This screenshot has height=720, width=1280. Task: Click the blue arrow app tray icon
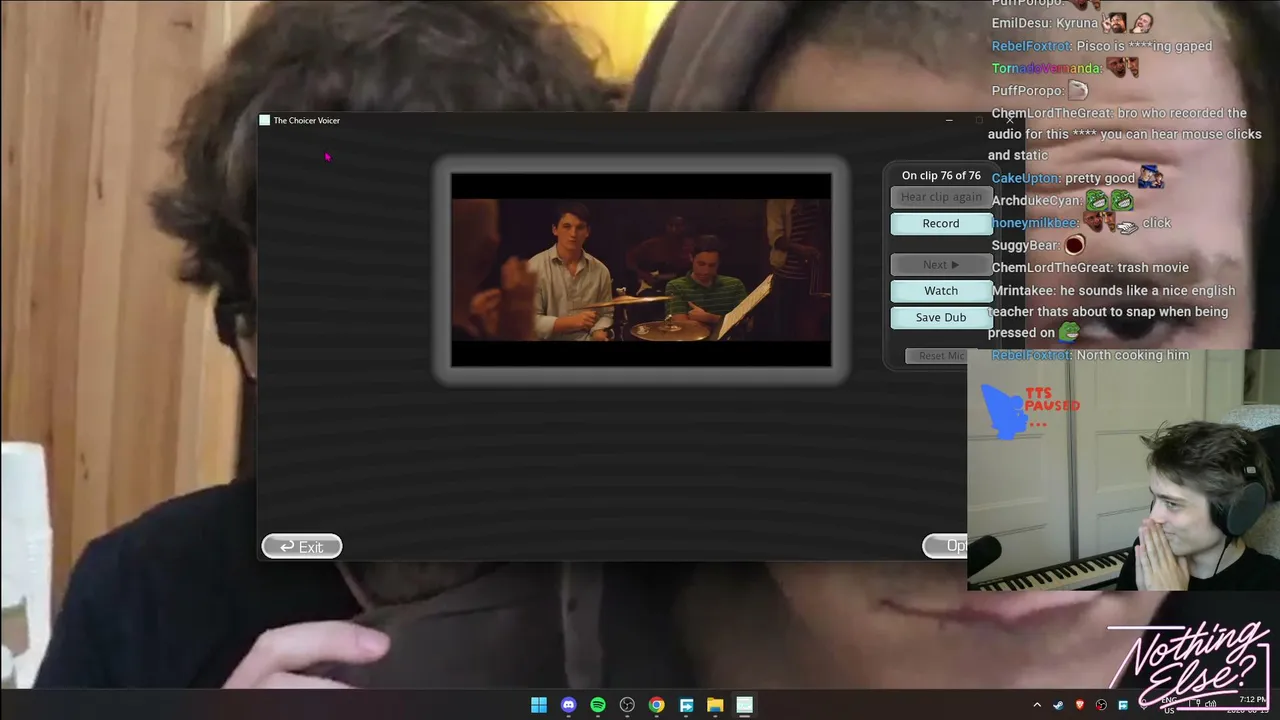point(1123,705)
